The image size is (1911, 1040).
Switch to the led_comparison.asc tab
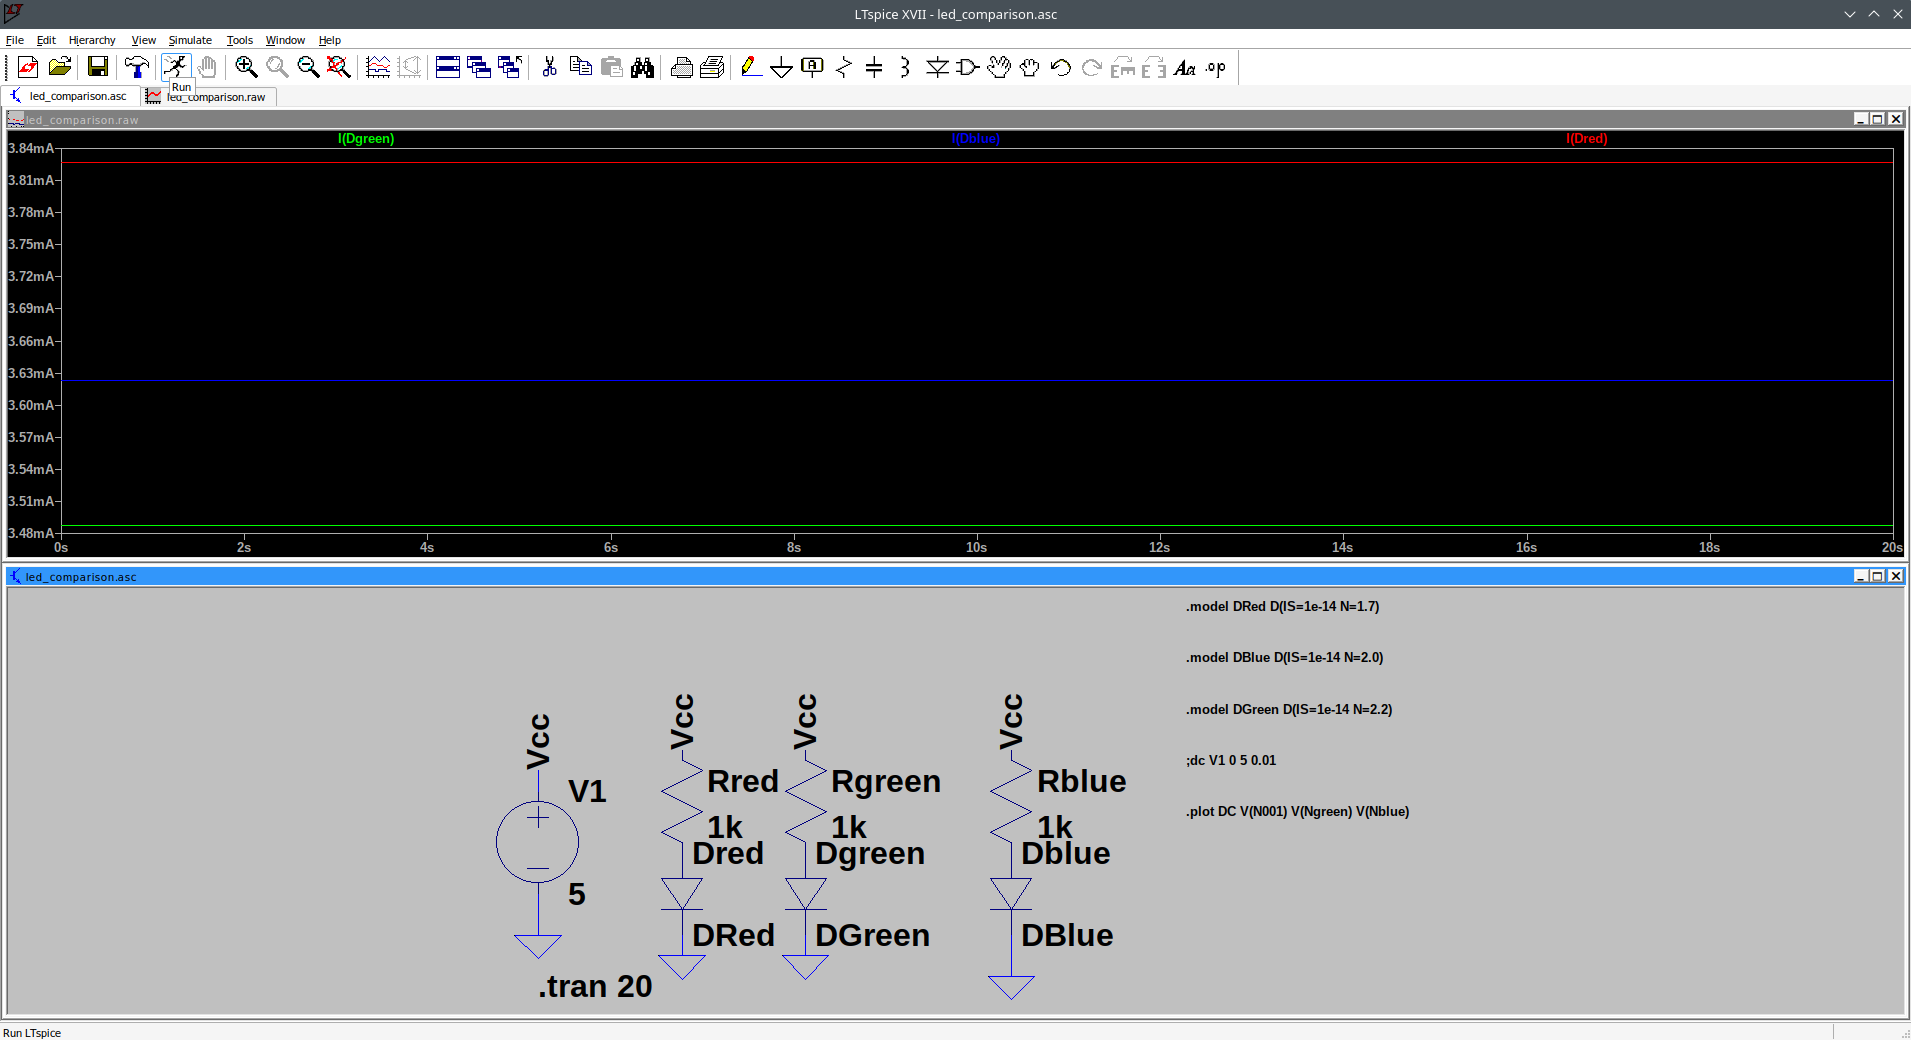pos(77,96)
